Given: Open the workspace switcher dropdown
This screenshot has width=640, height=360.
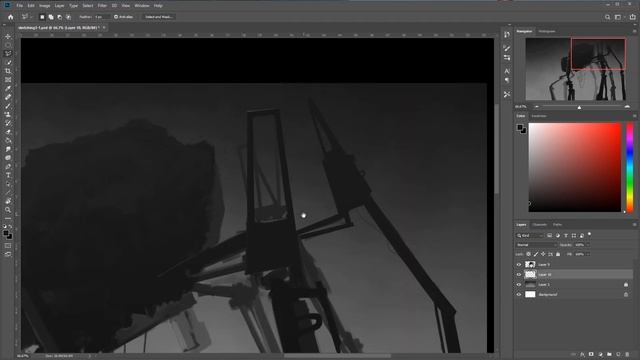Looking at the screenshot, I should click(x=619, y=17).
